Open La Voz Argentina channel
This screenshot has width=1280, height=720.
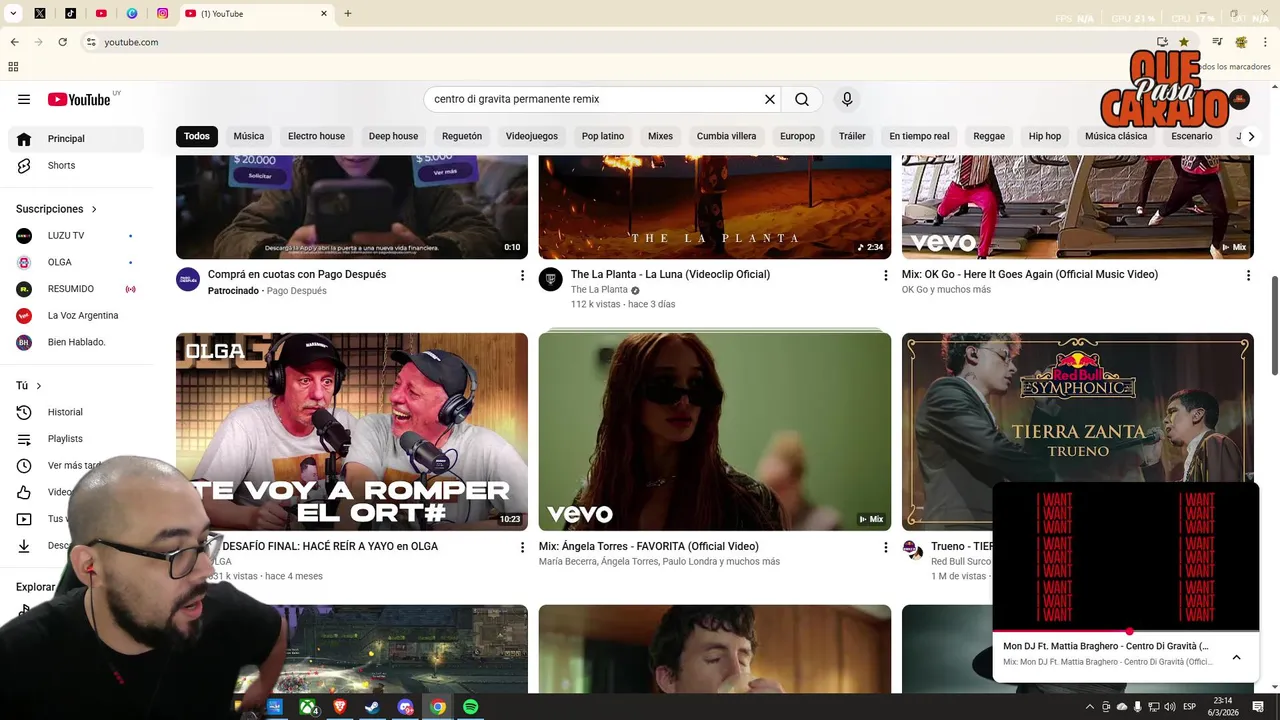[x=76, y=315]
